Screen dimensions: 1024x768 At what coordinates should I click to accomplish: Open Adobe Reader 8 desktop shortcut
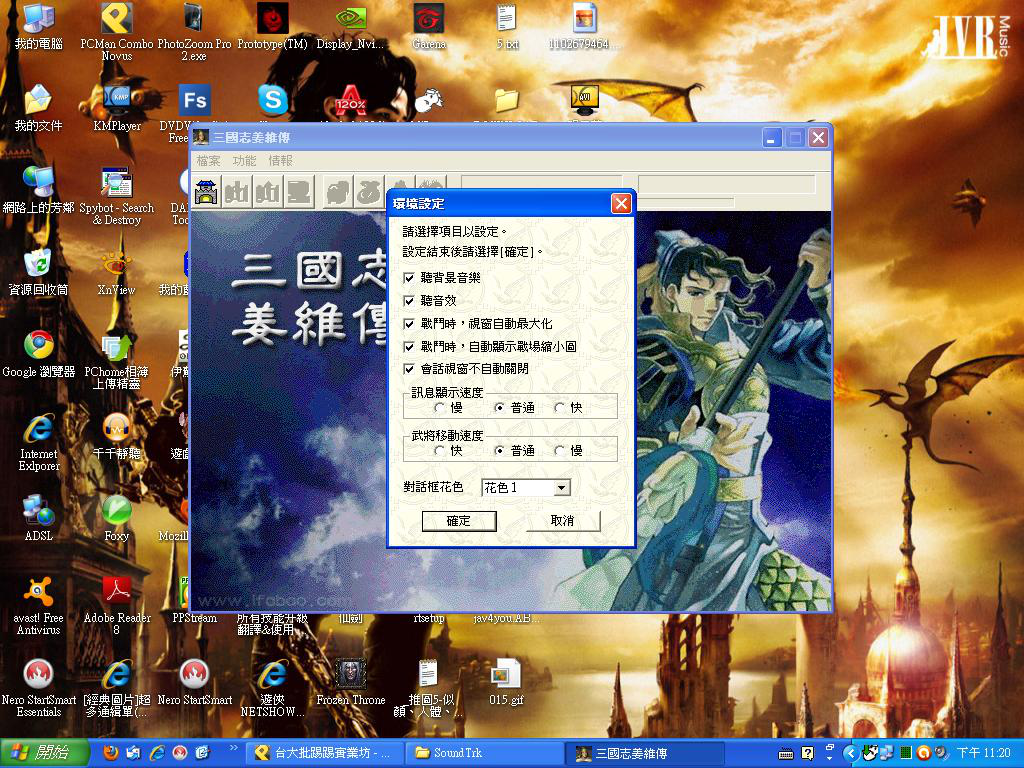tap(117, 592)
